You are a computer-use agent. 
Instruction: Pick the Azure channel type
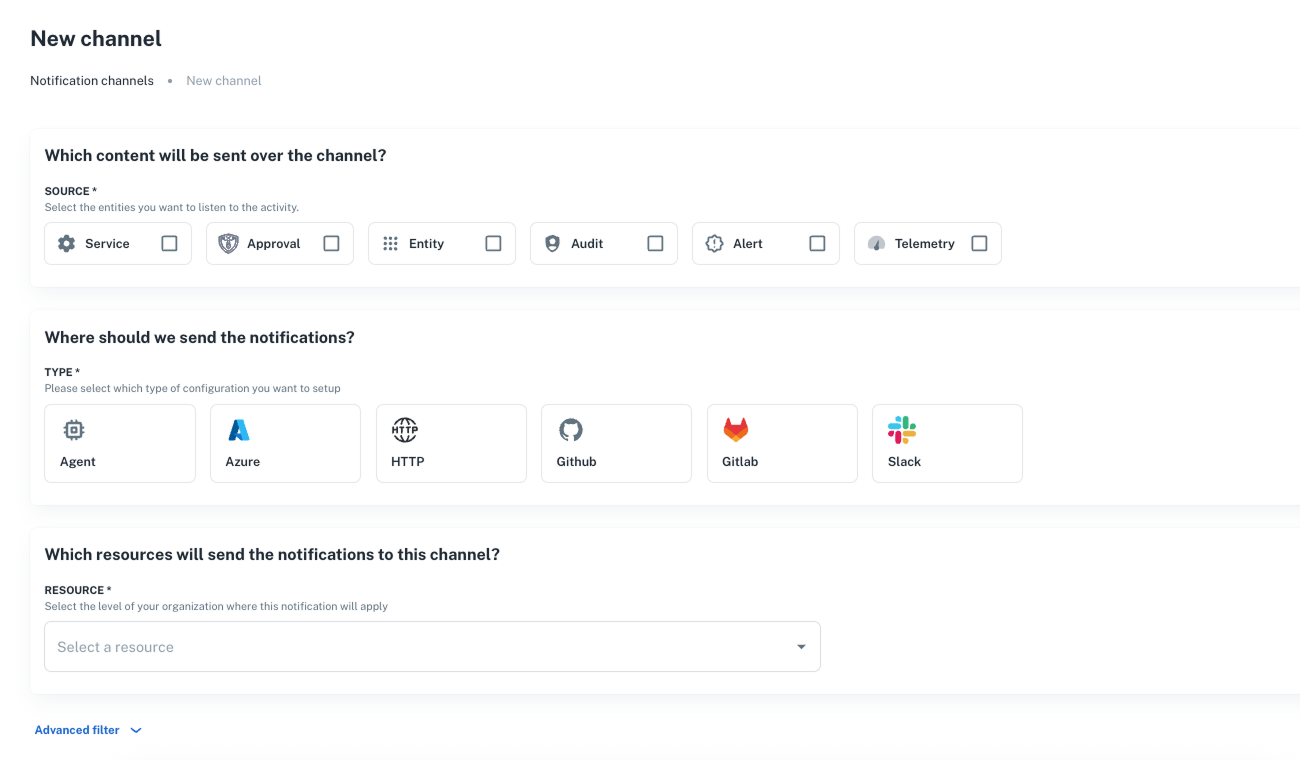[285, 443]
